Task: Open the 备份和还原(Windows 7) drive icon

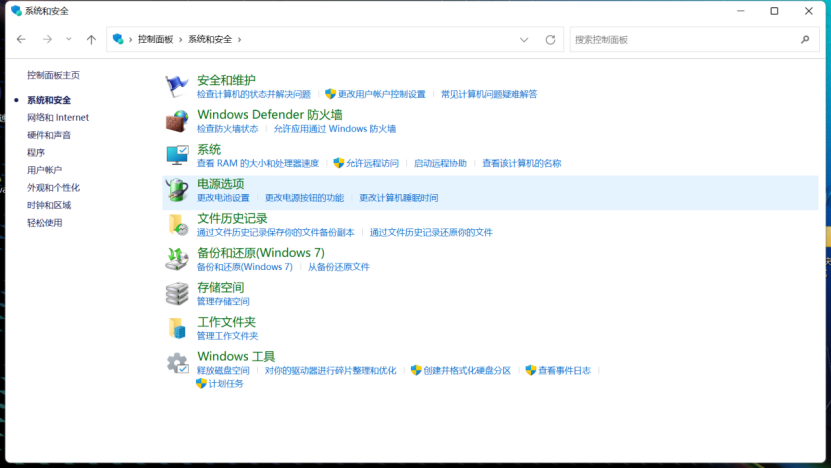Action: pos(176,259)
